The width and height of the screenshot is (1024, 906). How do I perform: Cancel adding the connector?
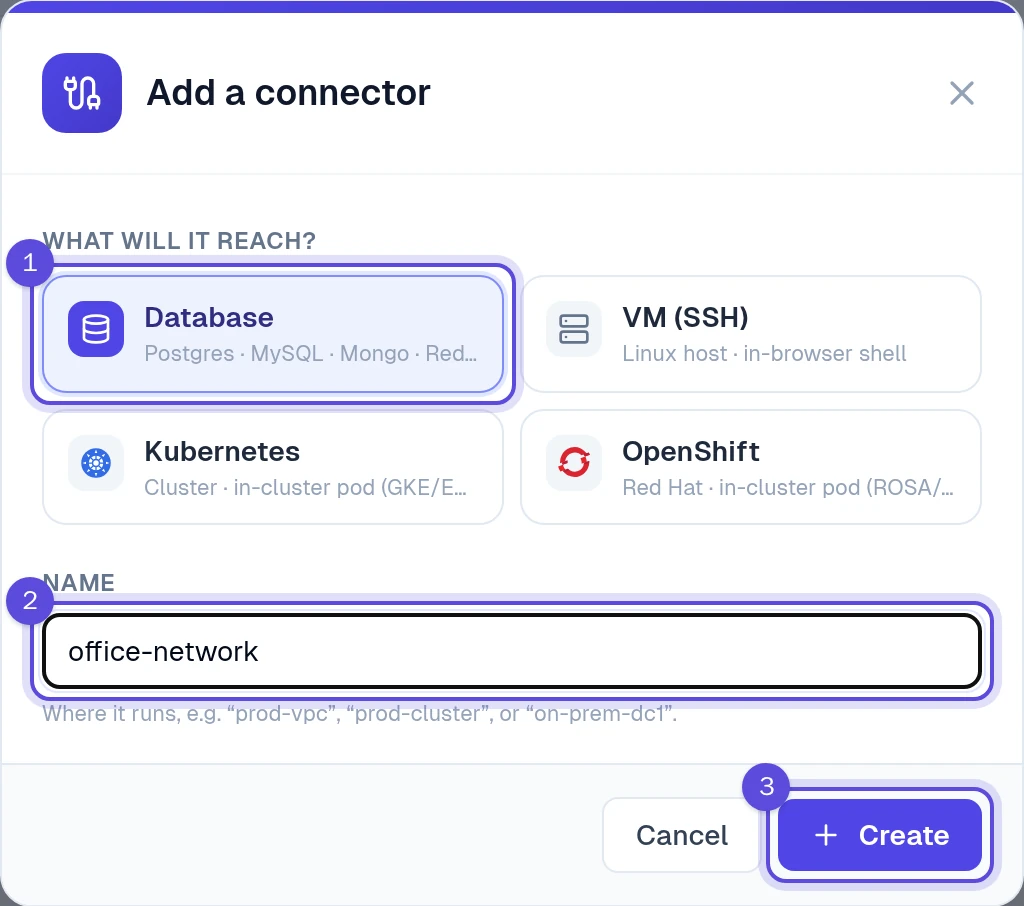[x=681, y=835]
